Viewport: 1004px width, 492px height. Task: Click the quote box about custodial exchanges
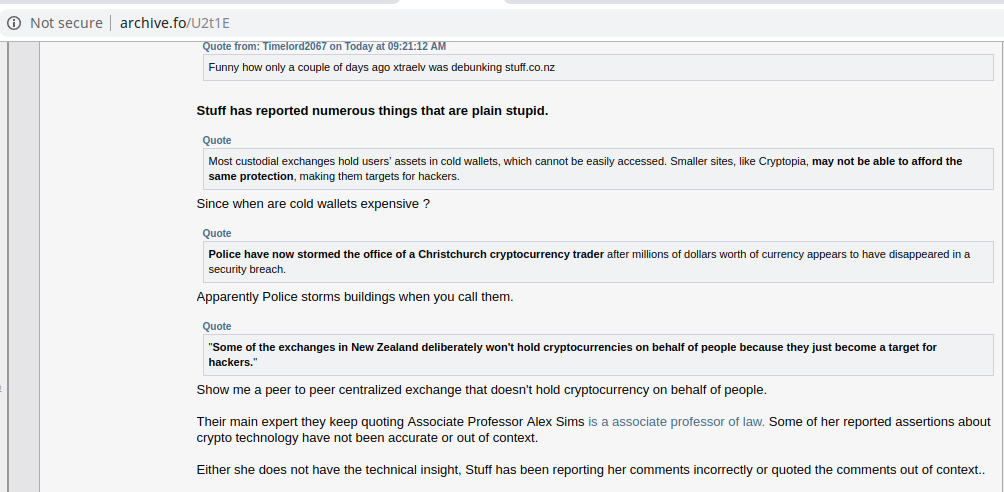tap(598, 168)
